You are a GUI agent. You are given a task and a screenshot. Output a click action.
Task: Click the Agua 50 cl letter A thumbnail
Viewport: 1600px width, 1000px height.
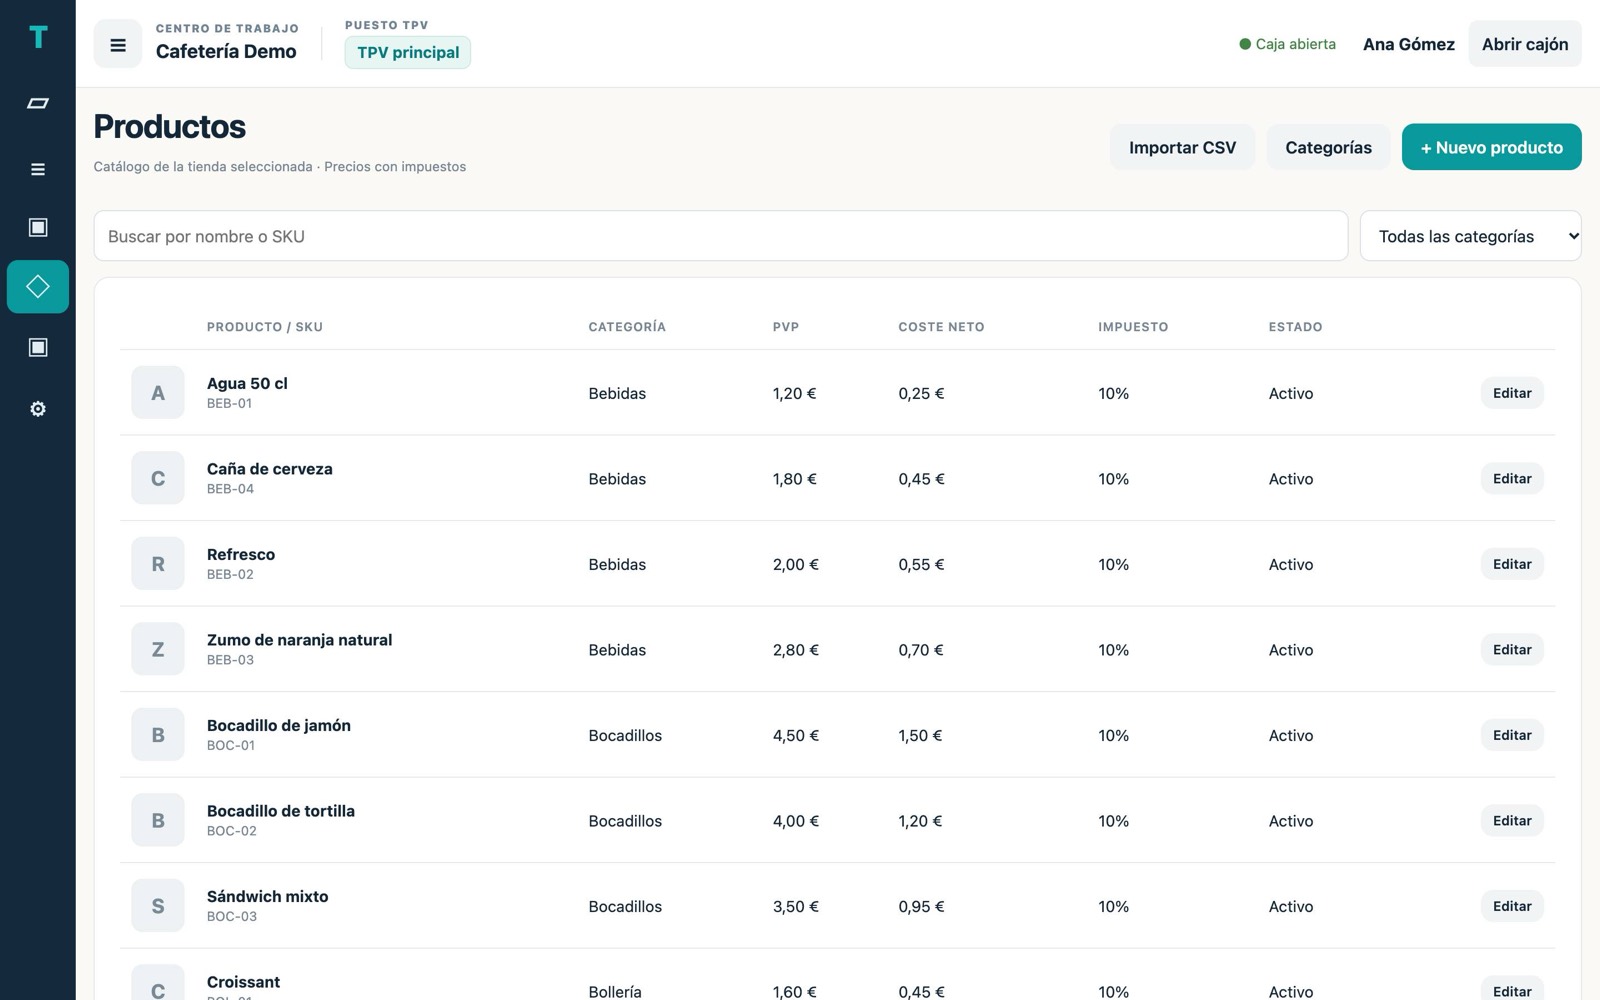pyautogui.click(x=158, y=393)
